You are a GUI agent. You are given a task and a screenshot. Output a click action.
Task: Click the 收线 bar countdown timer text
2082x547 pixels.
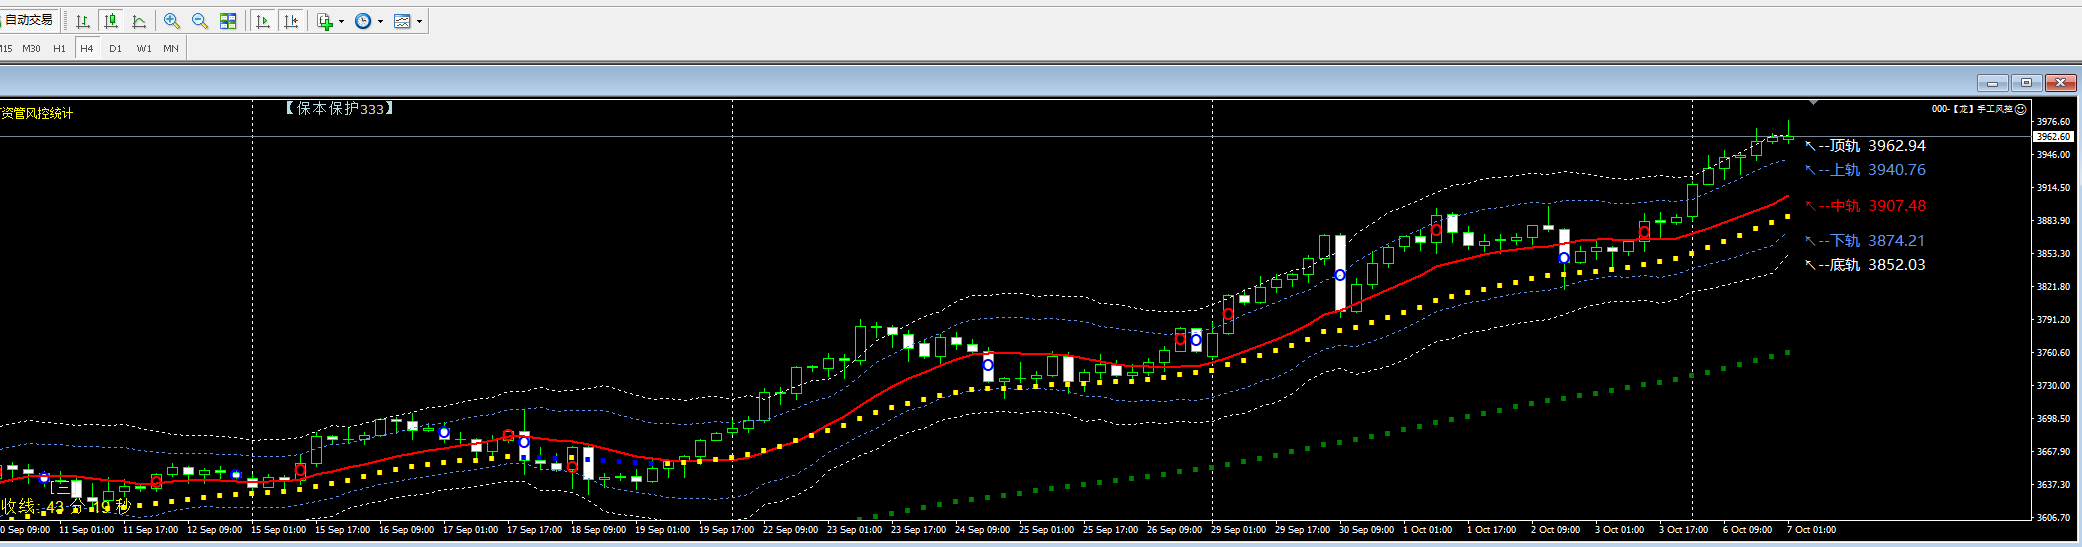[x=65, y=507]
